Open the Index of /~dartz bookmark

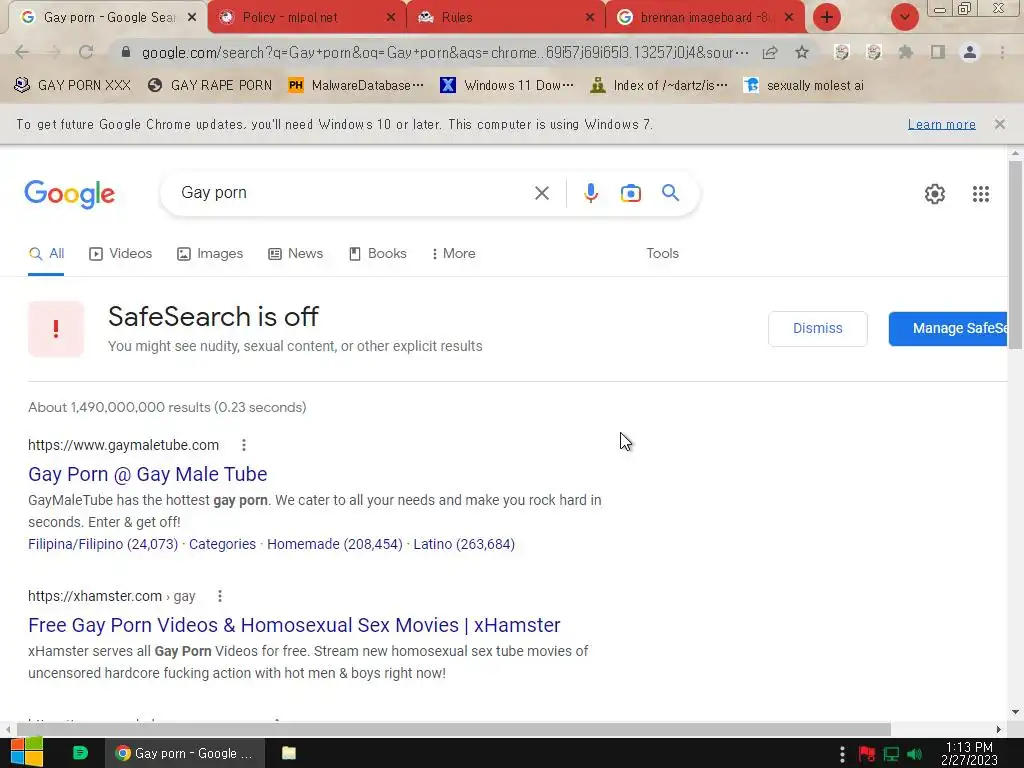click(x=658, y=86)
